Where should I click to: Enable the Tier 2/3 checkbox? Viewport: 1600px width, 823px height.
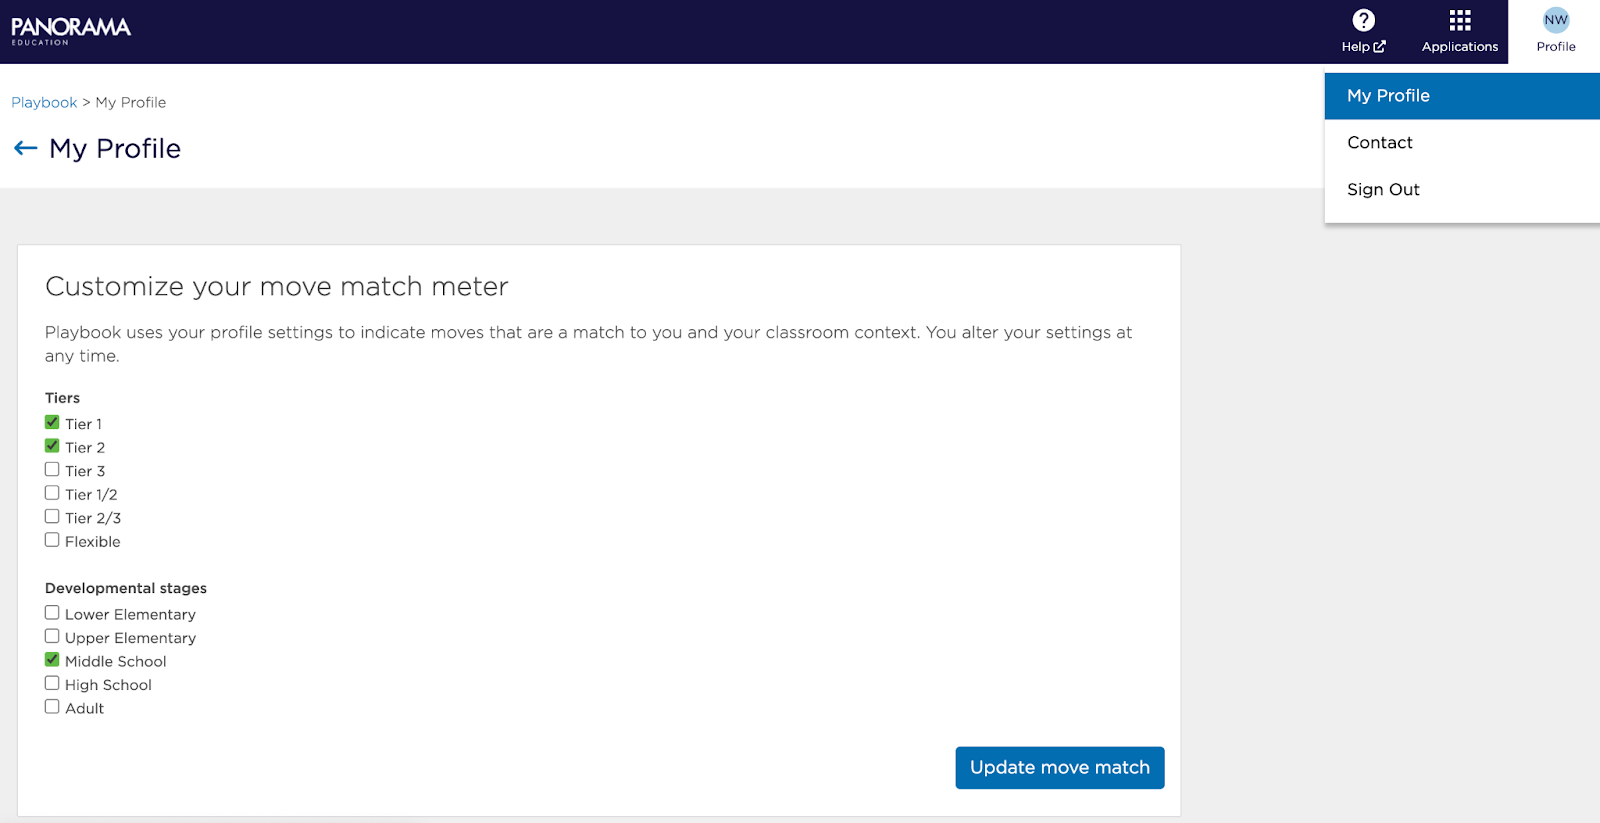(x=52, y=516)
